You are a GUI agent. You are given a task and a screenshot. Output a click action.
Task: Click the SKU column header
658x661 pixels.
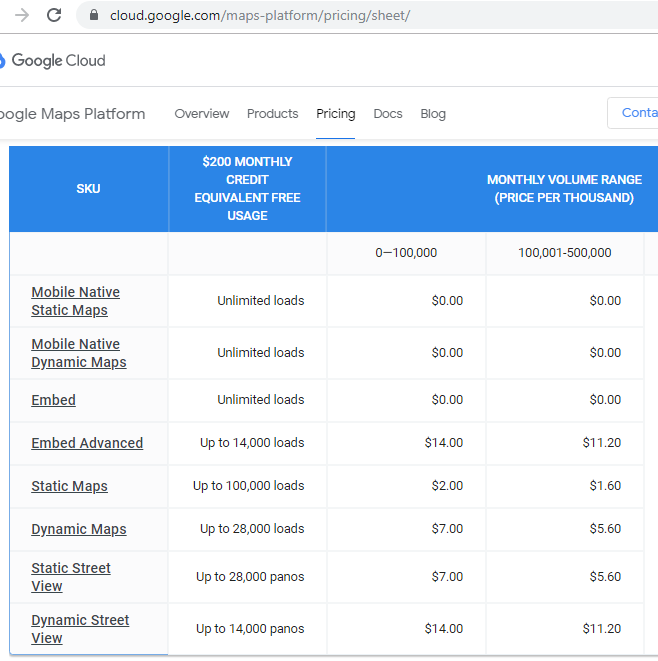tap(89, 188)
